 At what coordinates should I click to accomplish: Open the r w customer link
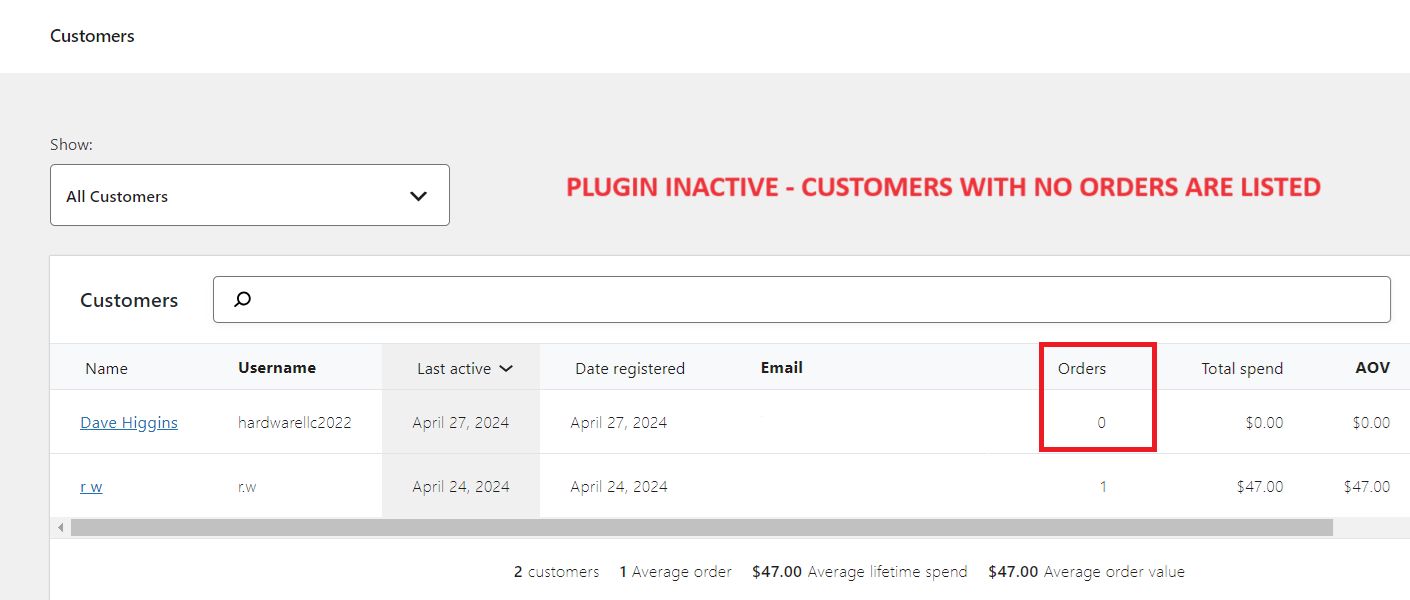click(x=91, y=486)
